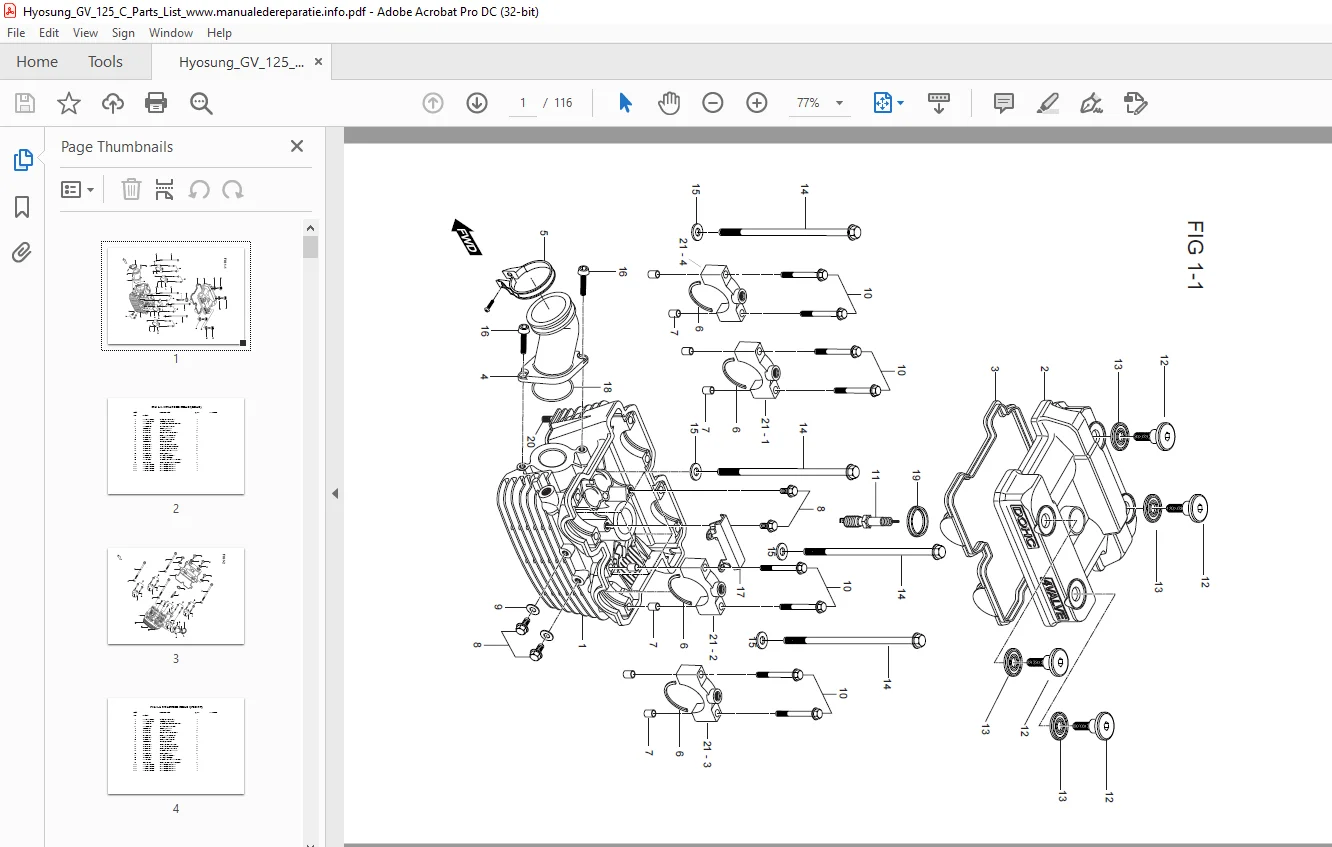Show the Page Thumbnails panel icon

22,160
